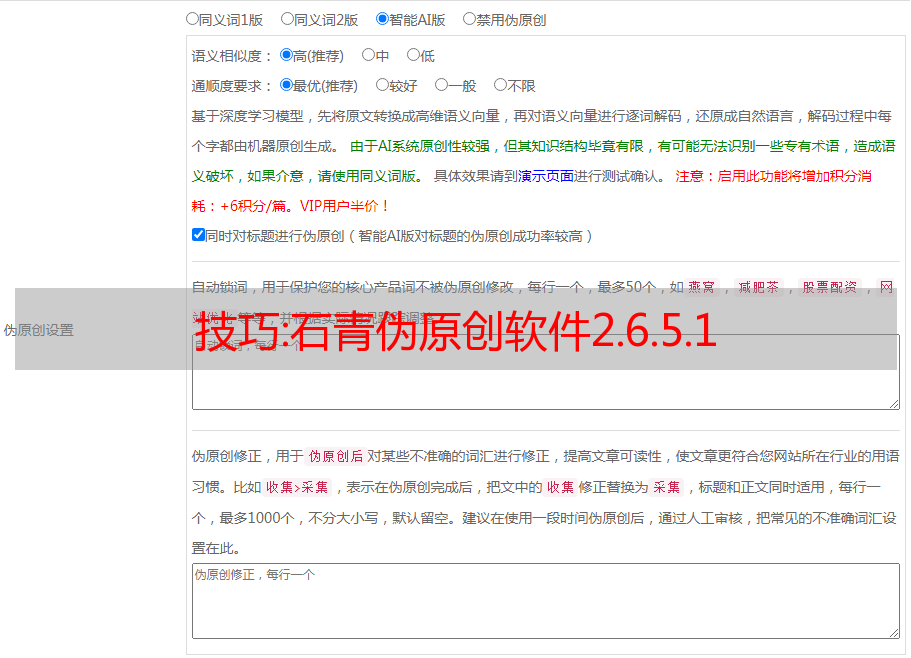Click the 减肥茶 example tag
The height and width of the screenshot is (658, 911).
pyautogui.click(x=759, y=287)
